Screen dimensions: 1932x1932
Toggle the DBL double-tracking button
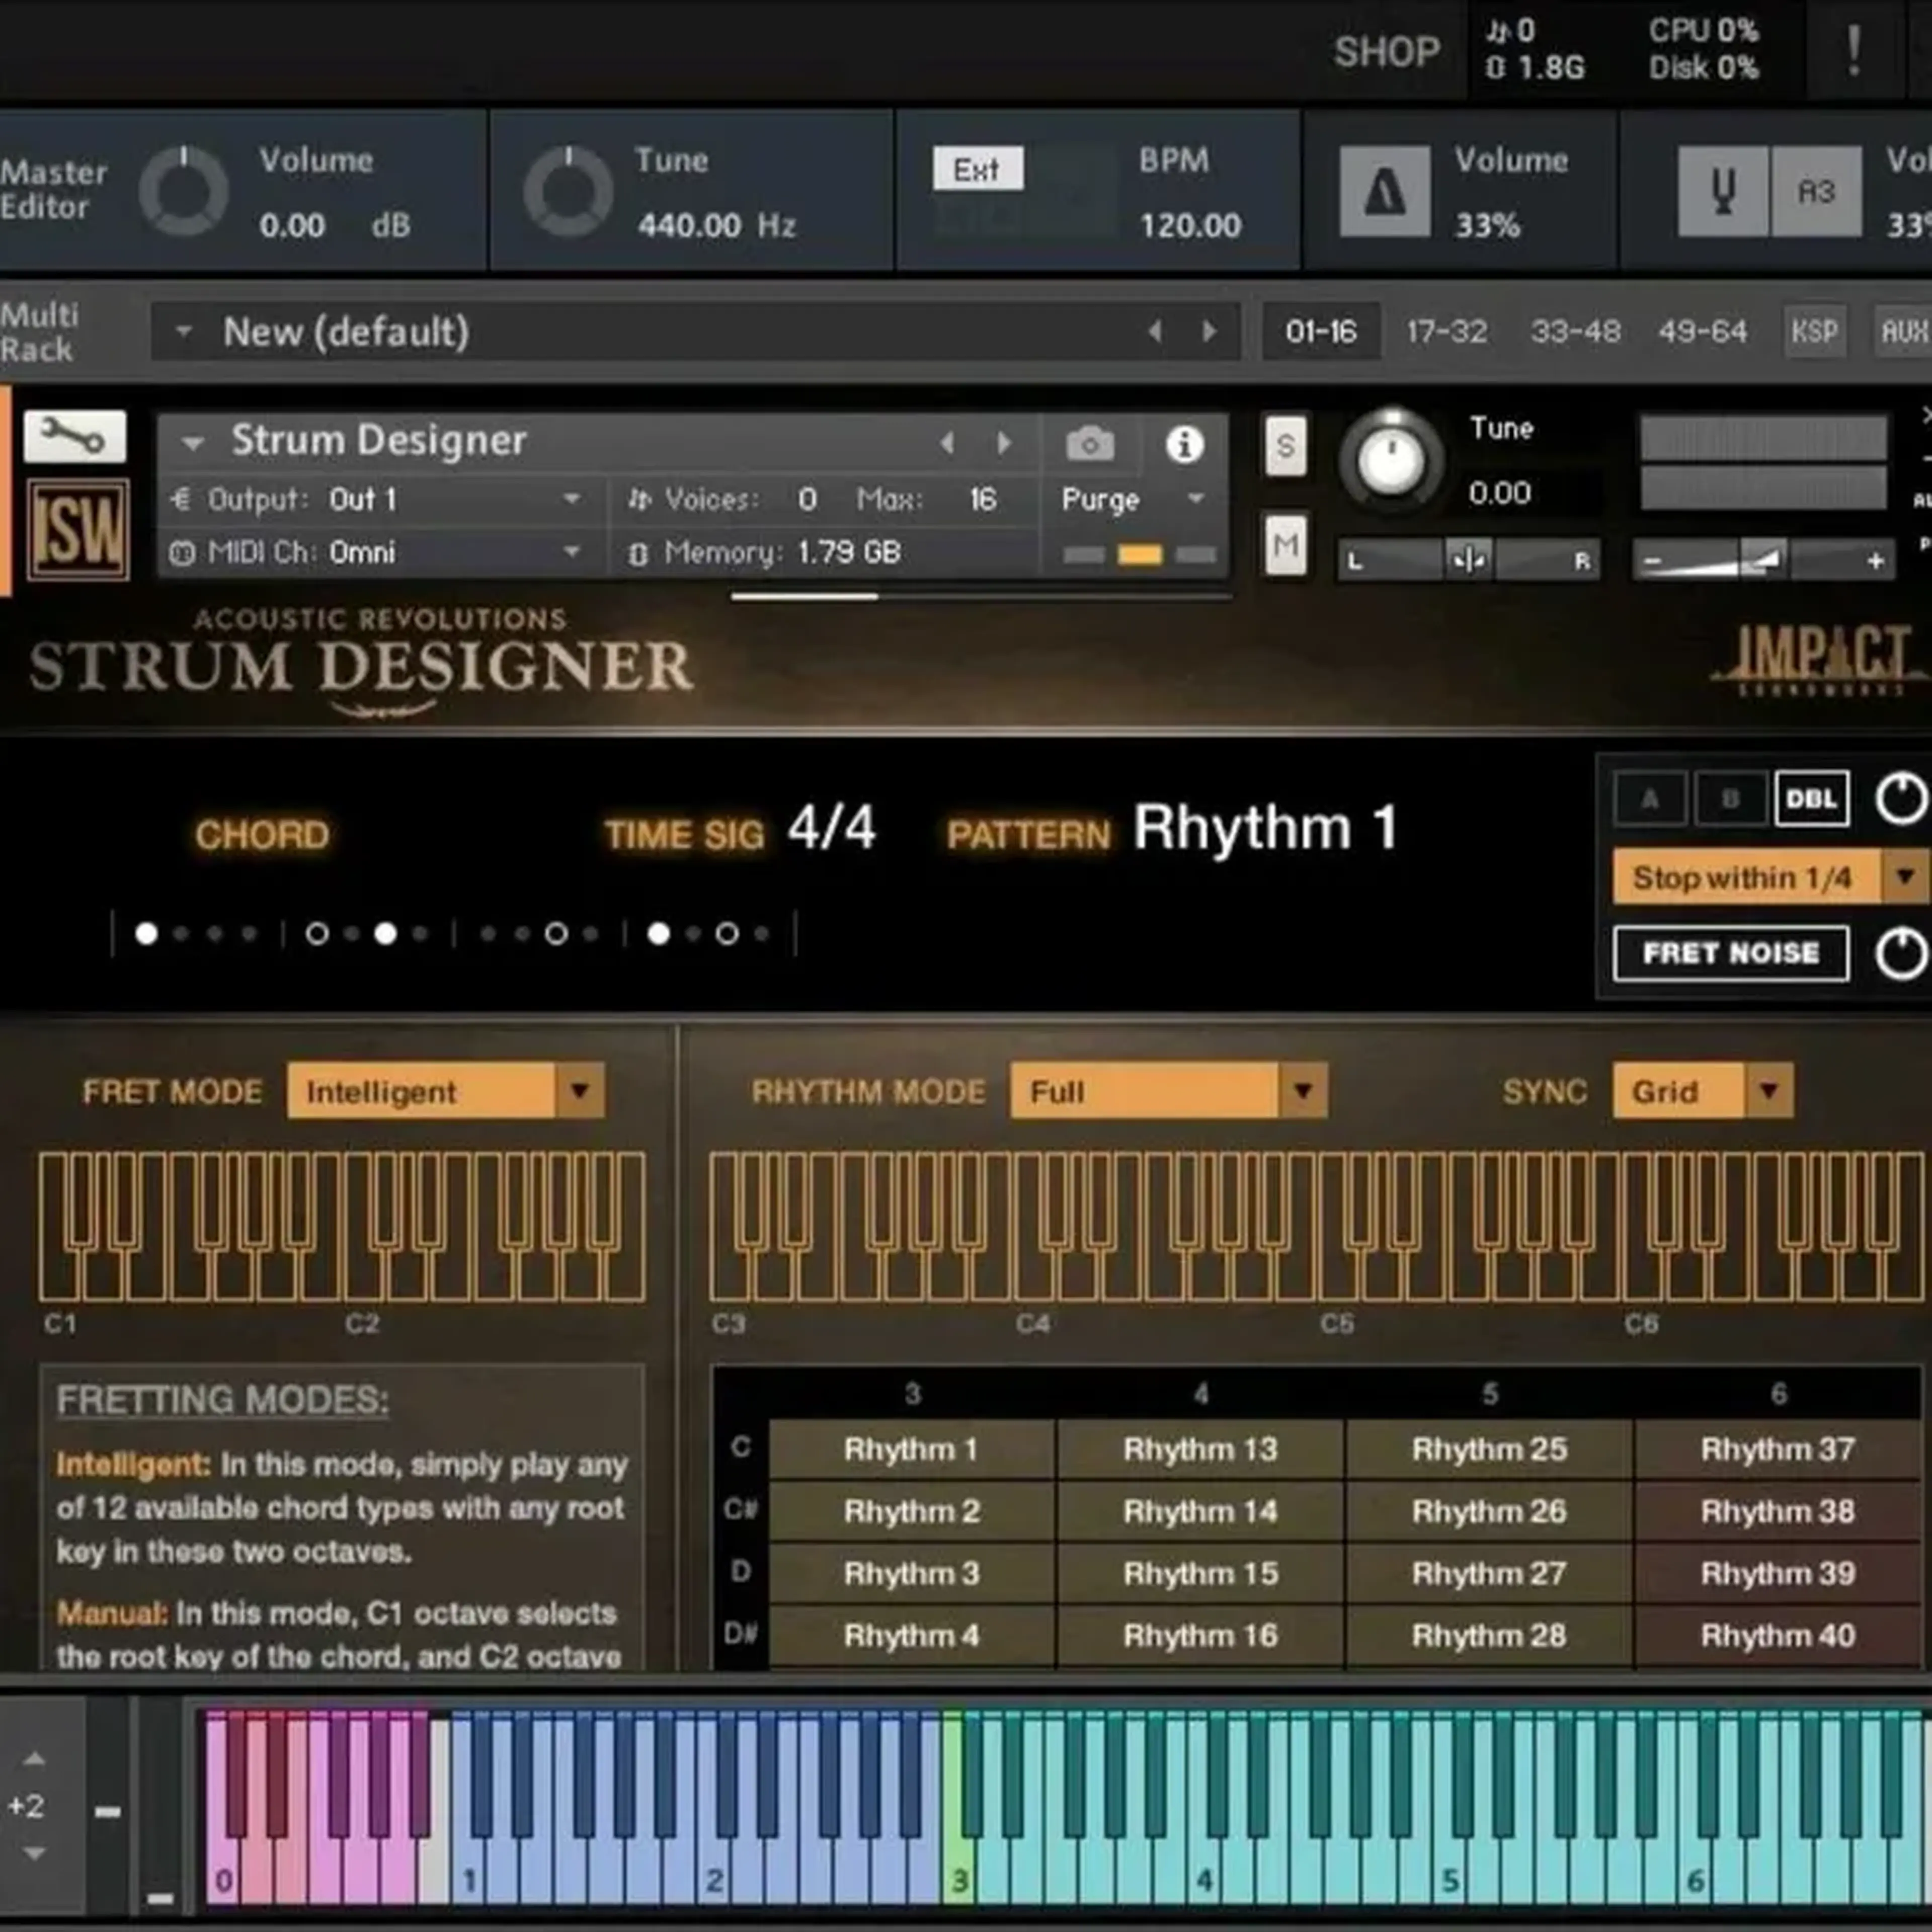tap(1811, 798)
